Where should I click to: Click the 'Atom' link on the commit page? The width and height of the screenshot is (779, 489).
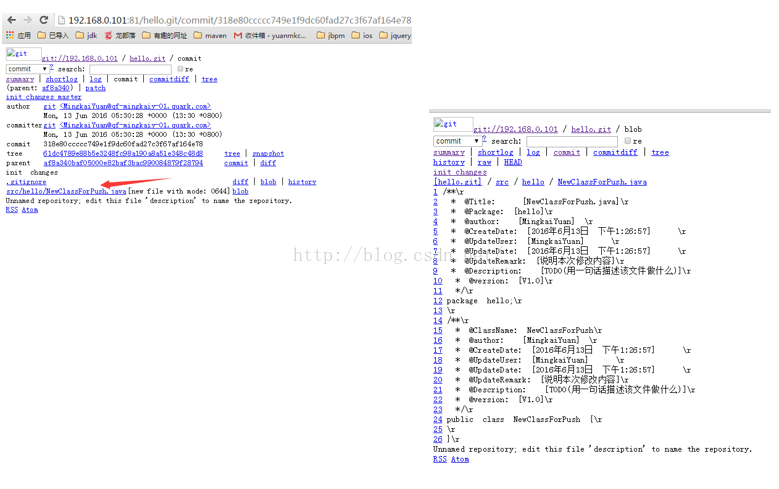pyautogui.click(x=30, y=210)
